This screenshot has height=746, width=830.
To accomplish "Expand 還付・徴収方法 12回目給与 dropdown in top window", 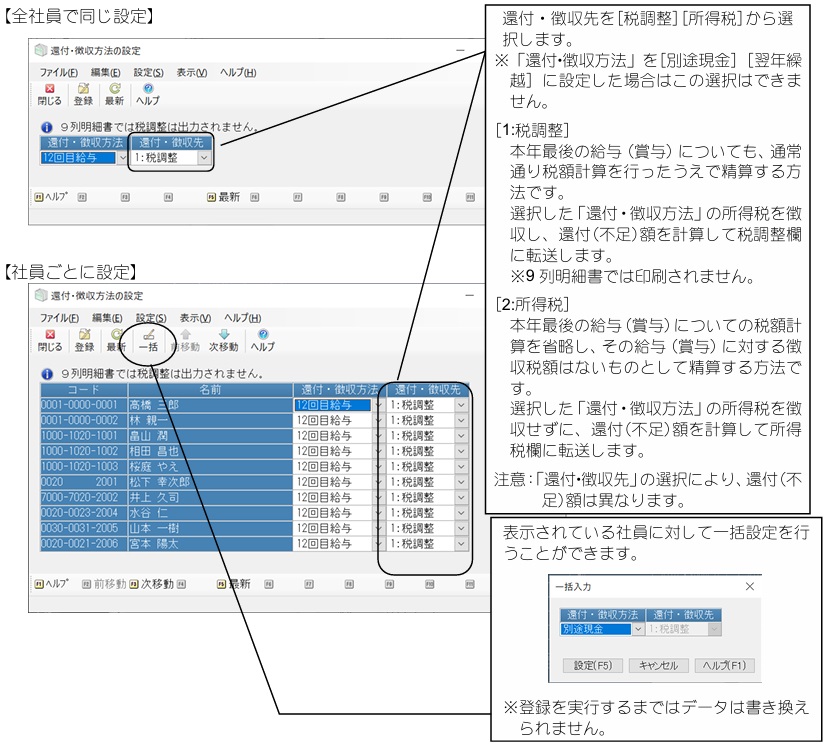I will click(122, 157).
